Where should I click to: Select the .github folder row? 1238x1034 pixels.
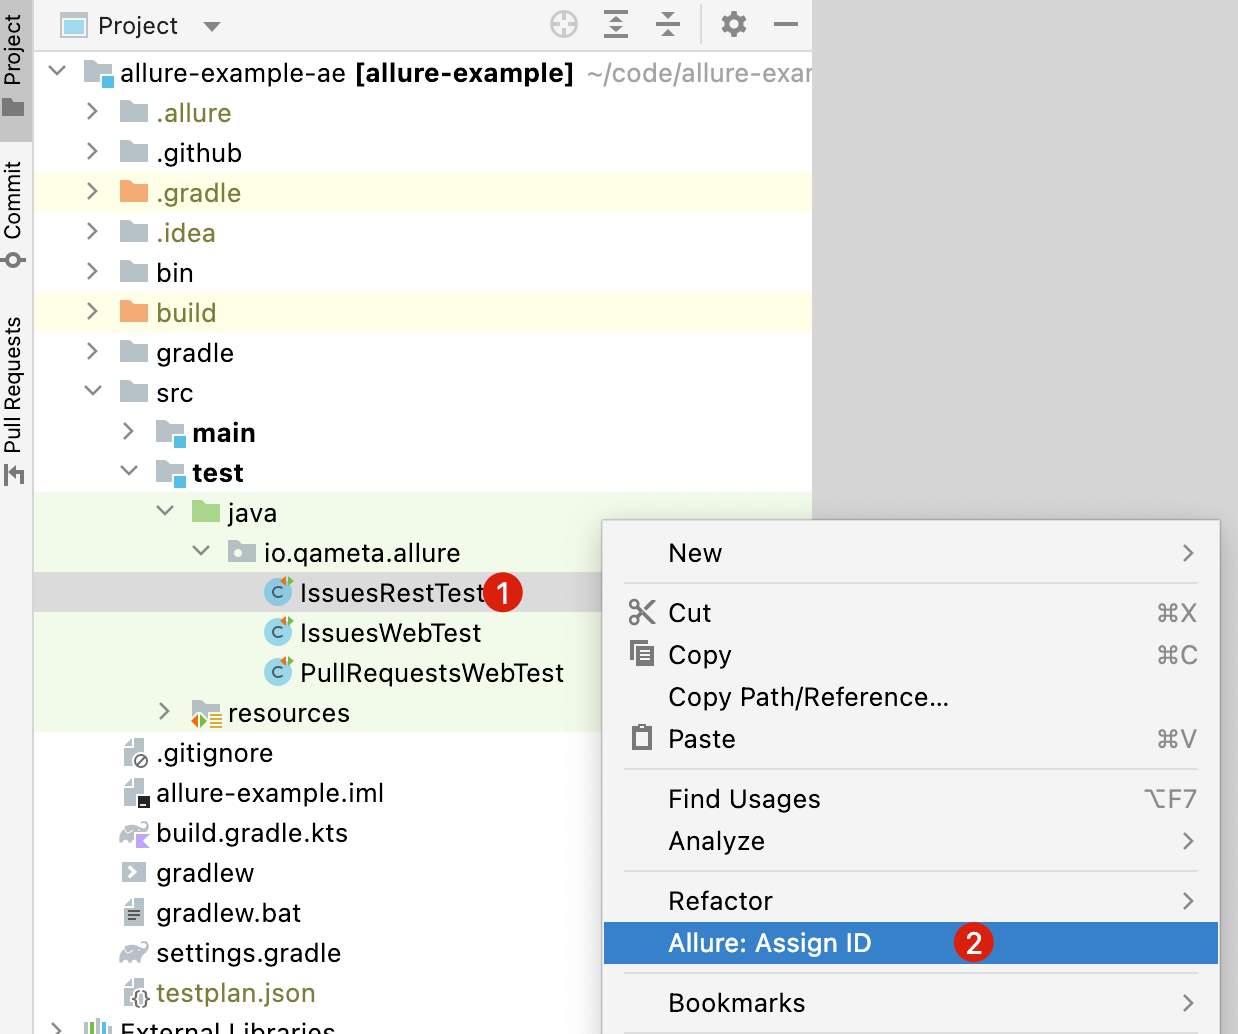tap(422, 152)
